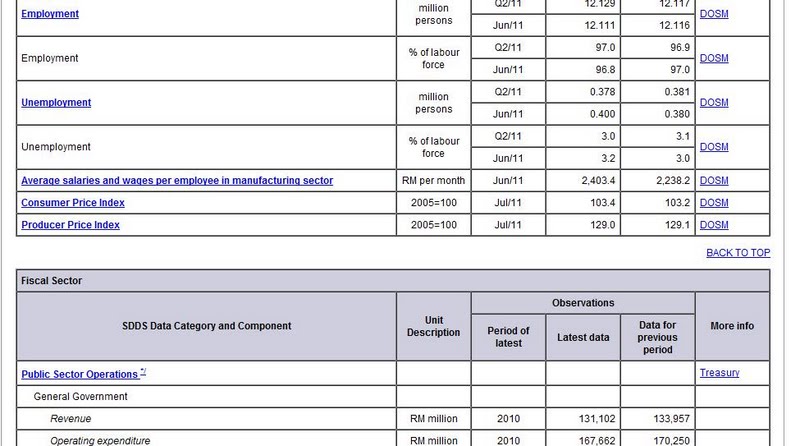Select the Unemployment value 0.381
Image resolution: width=800 pixels, height=446 pixels.
tap(677, 92)
